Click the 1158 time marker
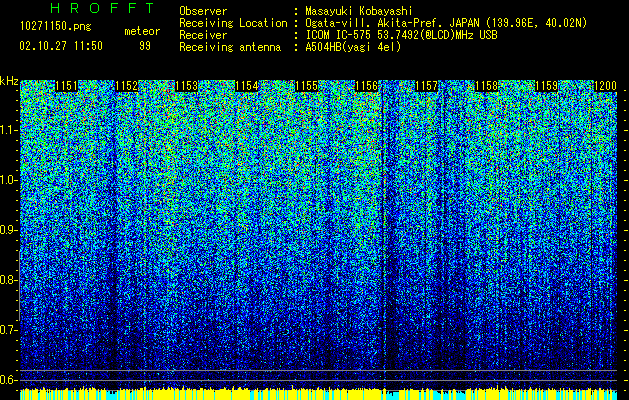Viewport: 629px width, 400px height. click(487, 86)
